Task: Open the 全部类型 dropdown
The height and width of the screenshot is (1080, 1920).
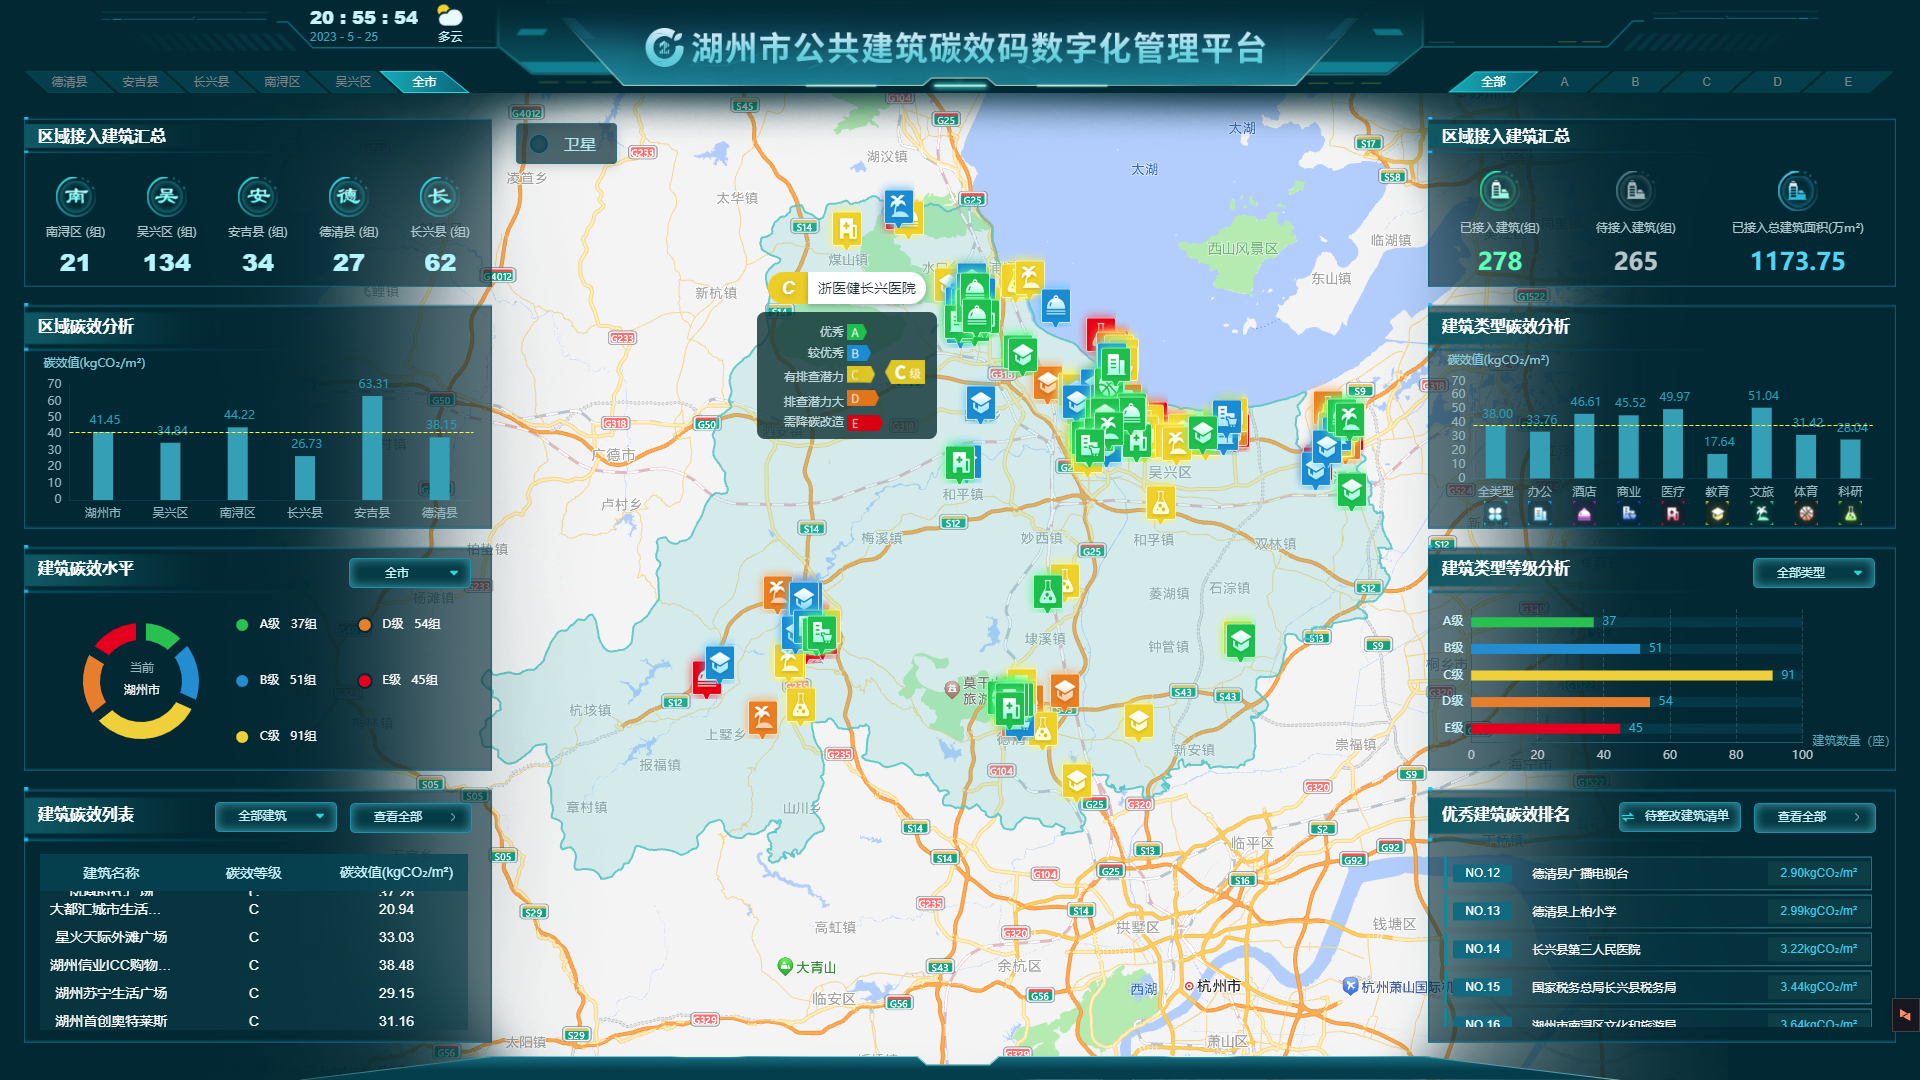Action: tap(1813, 573)
